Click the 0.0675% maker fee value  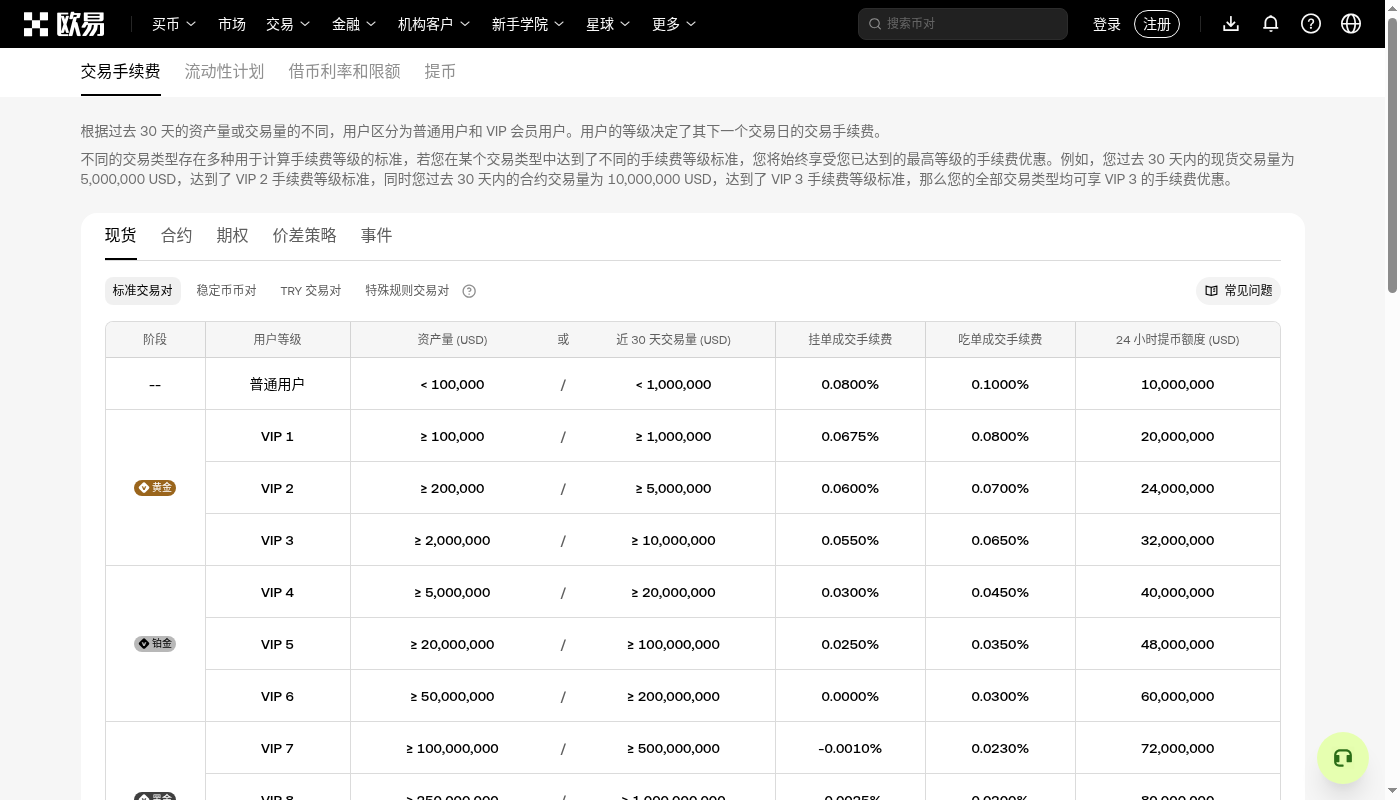coord(851,437)
